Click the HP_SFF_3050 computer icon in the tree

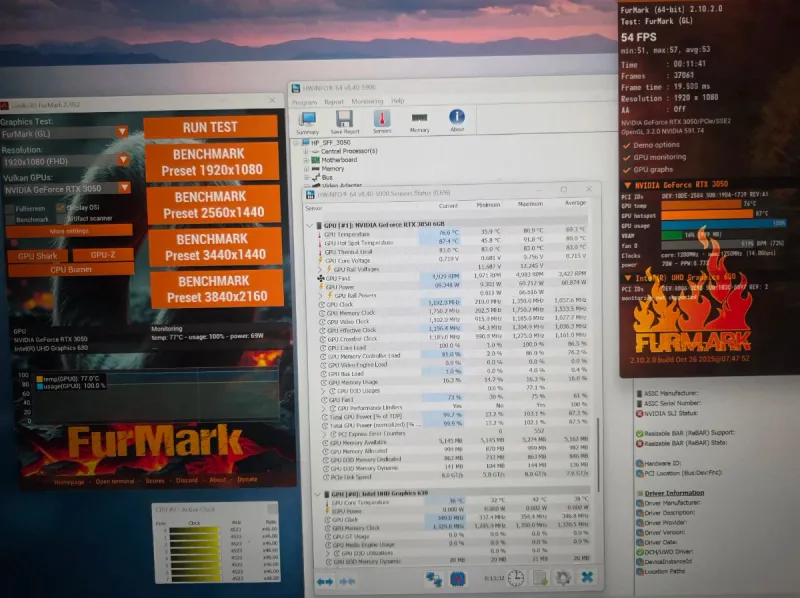pos(306,142)
